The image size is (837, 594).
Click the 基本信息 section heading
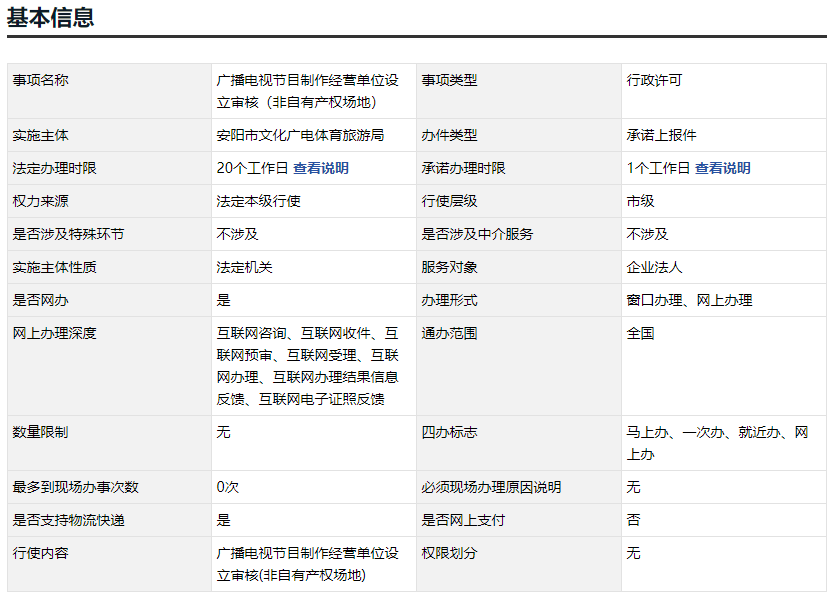point(51,17)
